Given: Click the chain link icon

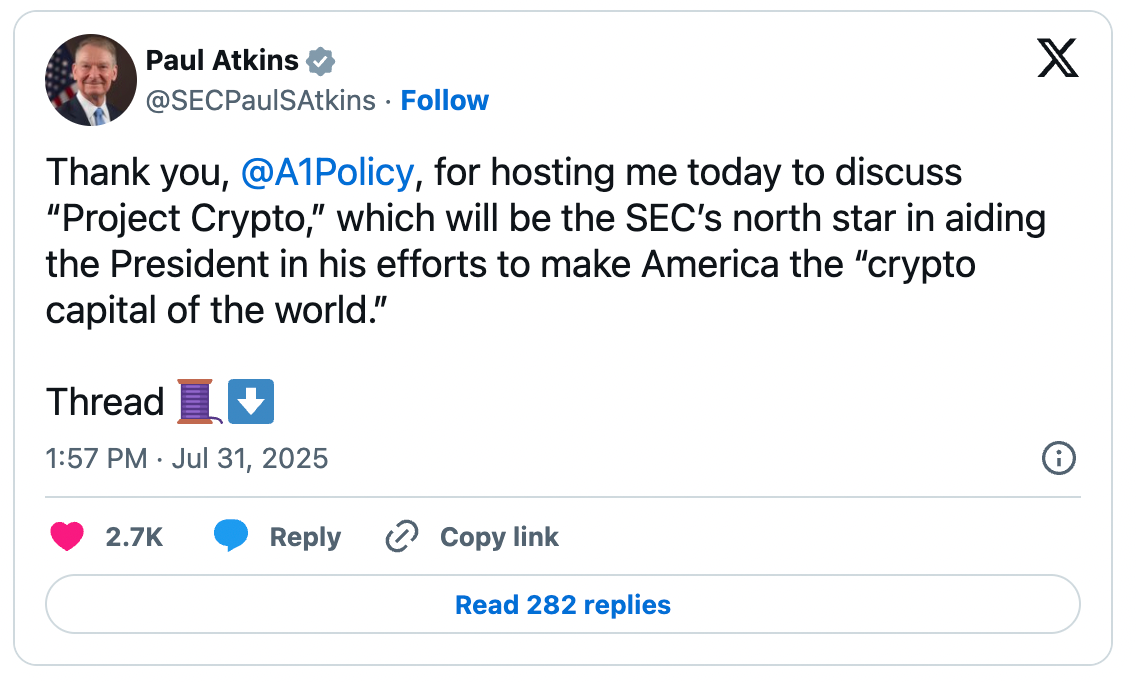Looking at the screenshot, I should coord(401,537).
